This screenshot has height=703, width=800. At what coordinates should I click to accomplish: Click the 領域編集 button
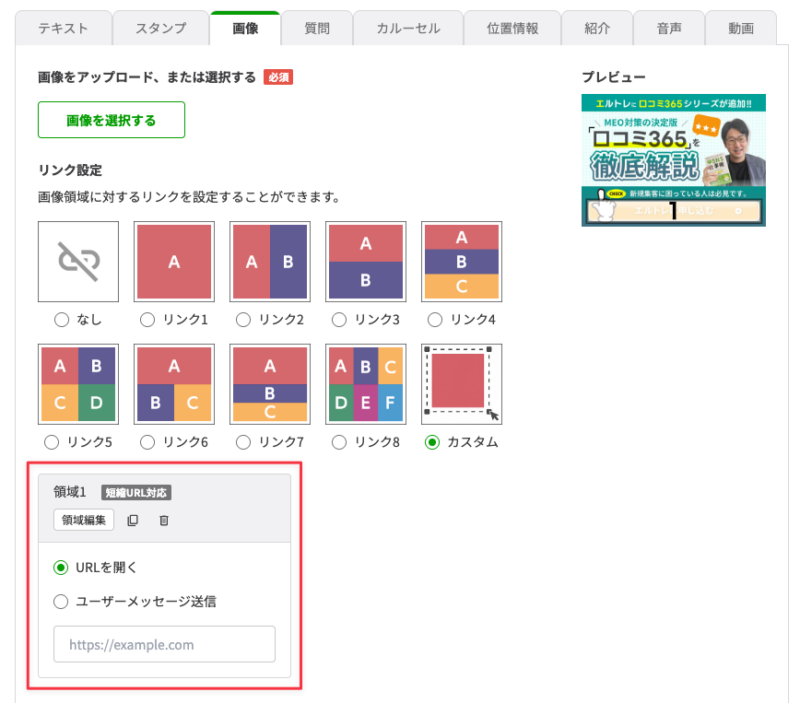pyautogui.click(x=84, y=520)
